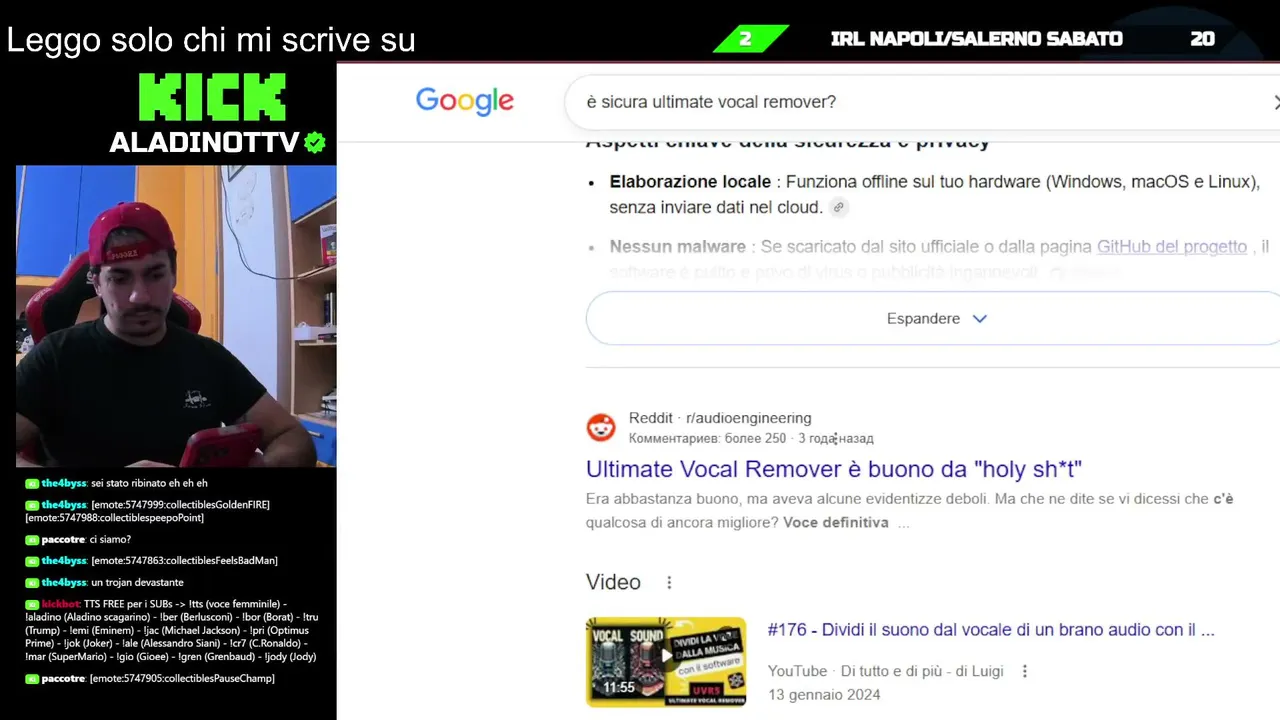The height and width of the screenshot is (720, 1280).
Task: Open the three-dot menu beside "Di tutto e di più - di Luigi"
Action: click(1024, 671)
